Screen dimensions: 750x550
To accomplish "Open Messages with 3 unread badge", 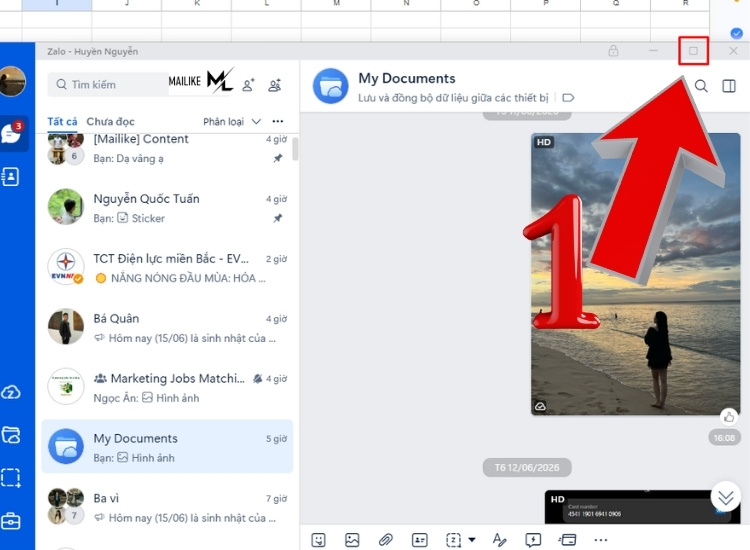I will (11, 132).
